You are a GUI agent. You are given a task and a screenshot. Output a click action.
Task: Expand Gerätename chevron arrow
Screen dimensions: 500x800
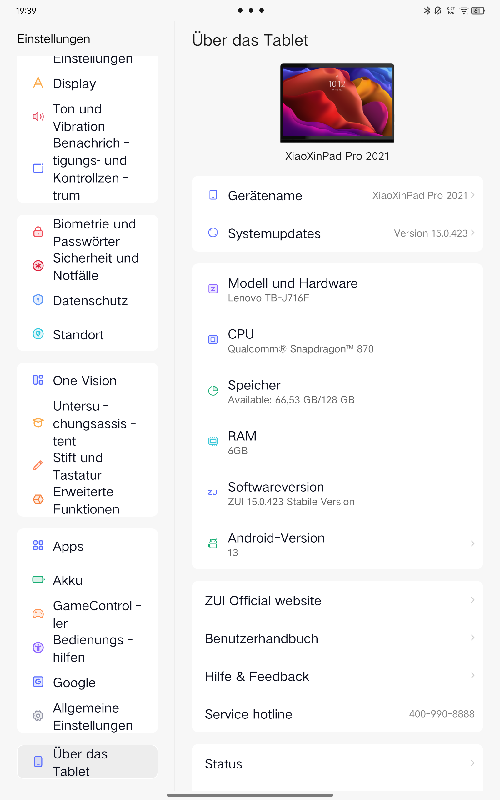[x=472, y=195]
